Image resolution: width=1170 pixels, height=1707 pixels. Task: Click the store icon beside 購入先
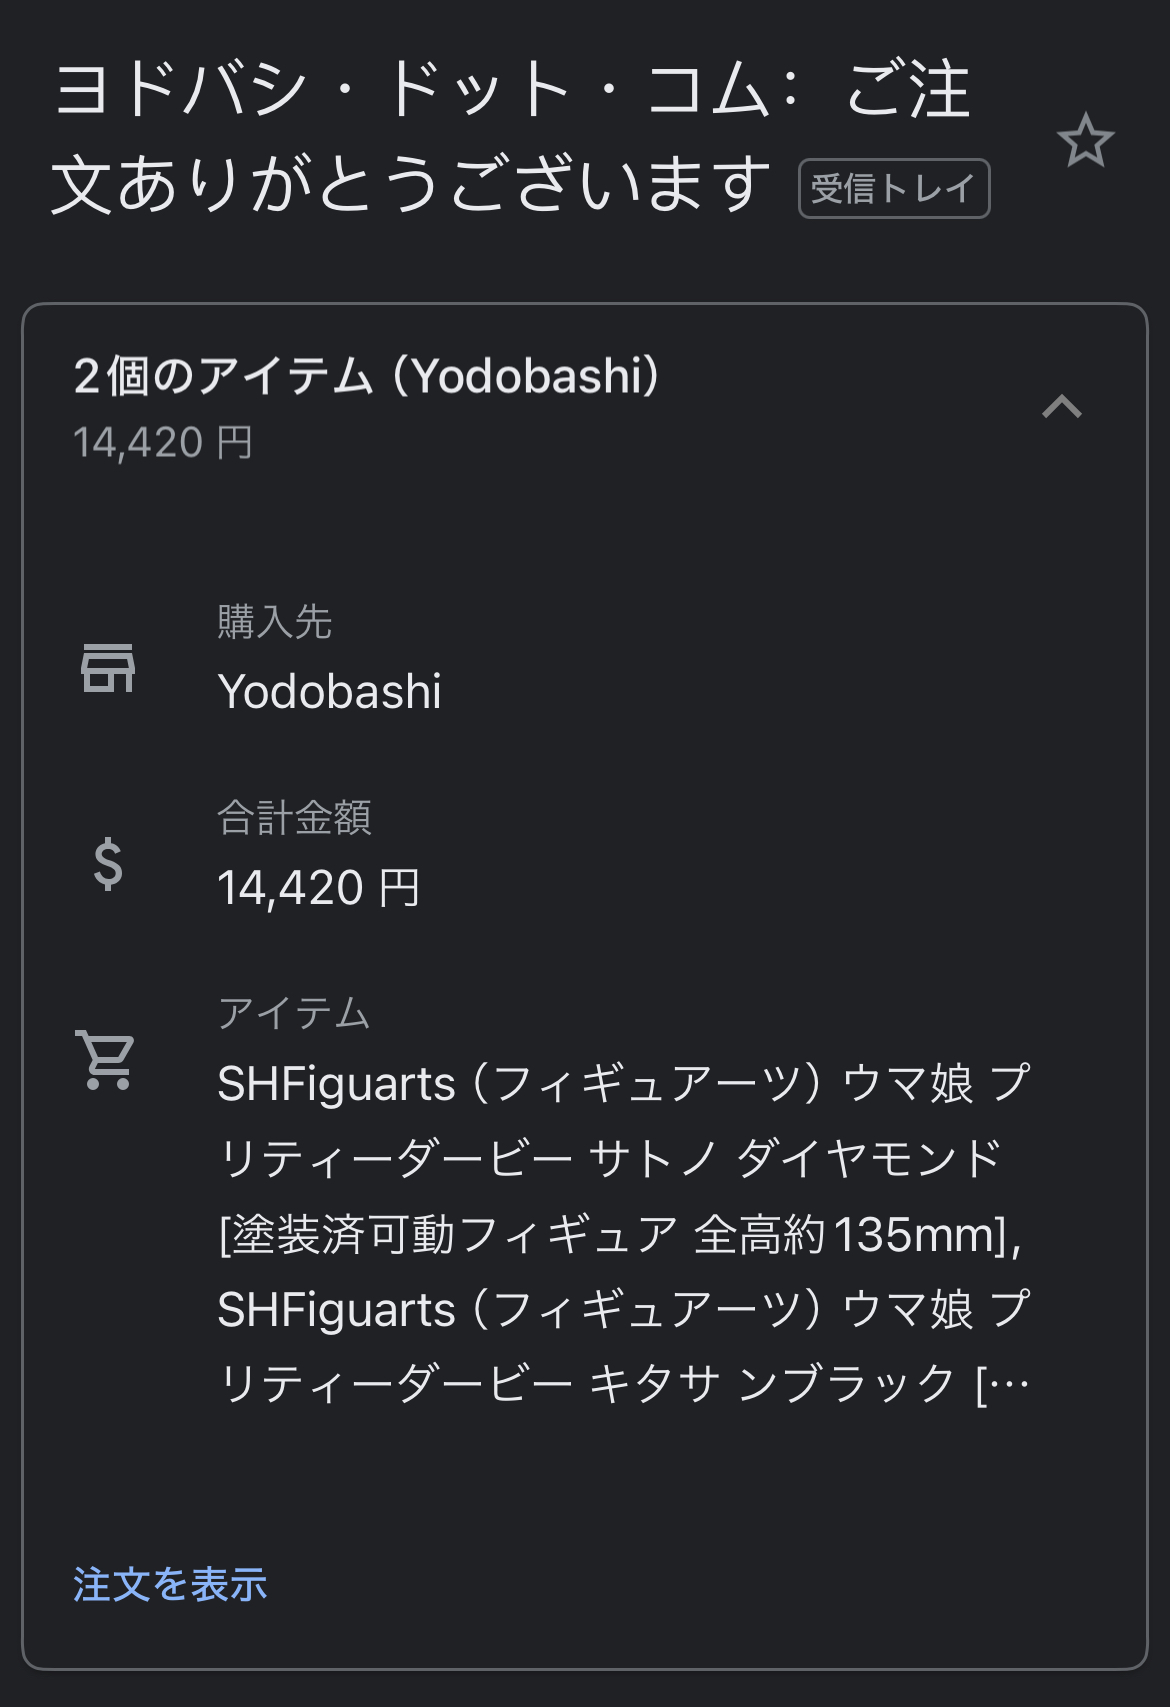pyautogui.click(x=108, y=668)
